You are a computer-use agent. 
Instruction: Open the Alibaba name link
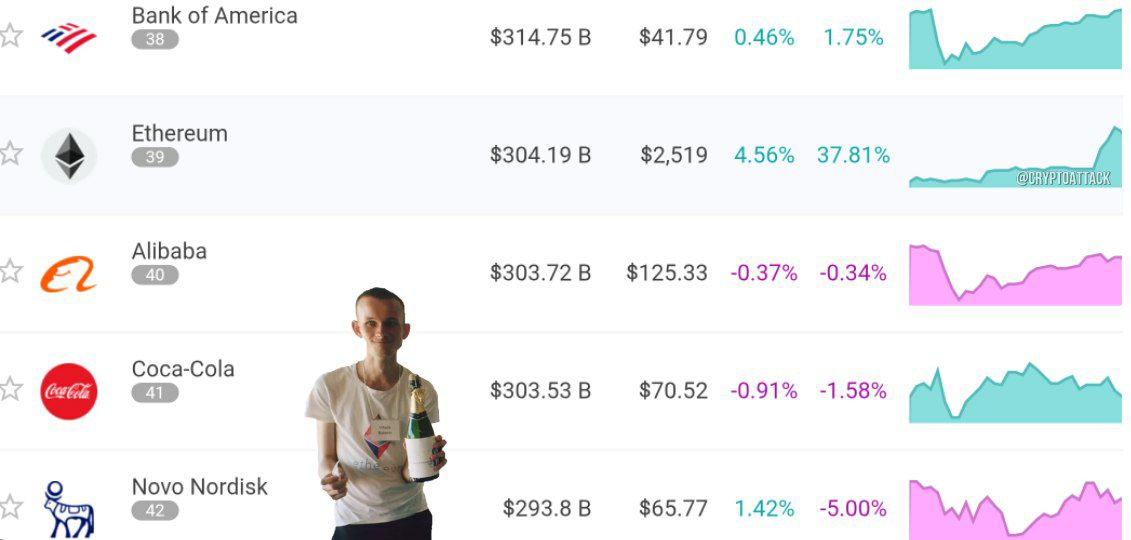click(169, 251)
